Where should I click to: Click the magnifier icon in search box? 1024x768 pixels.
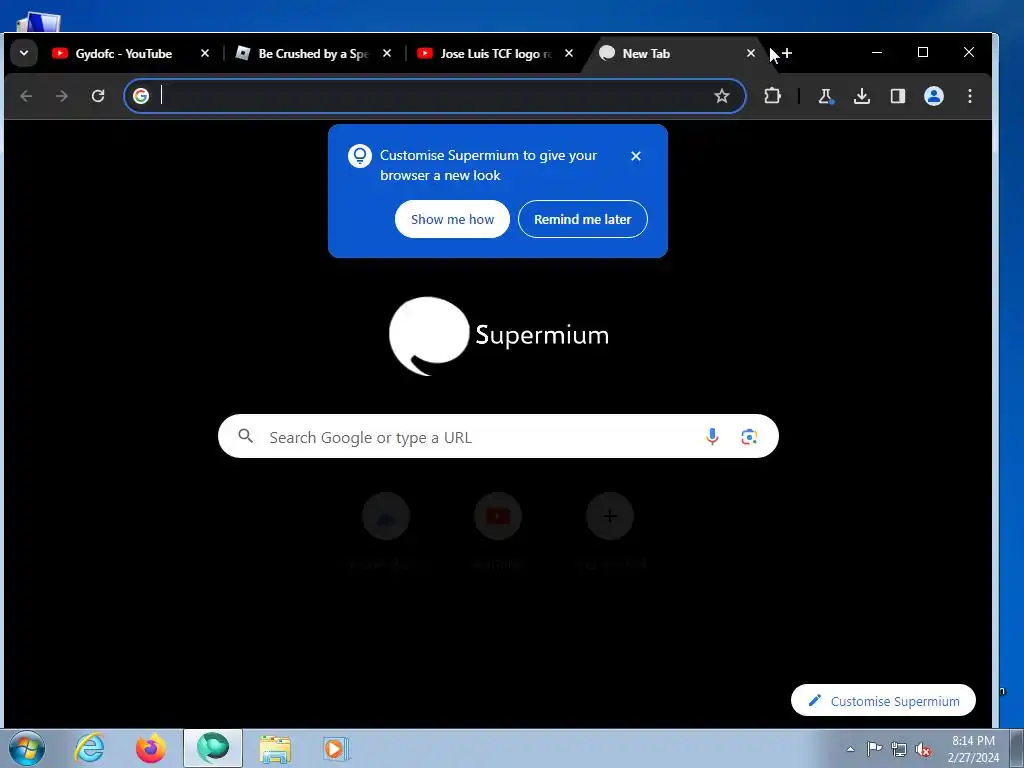(x=246, y=436)
